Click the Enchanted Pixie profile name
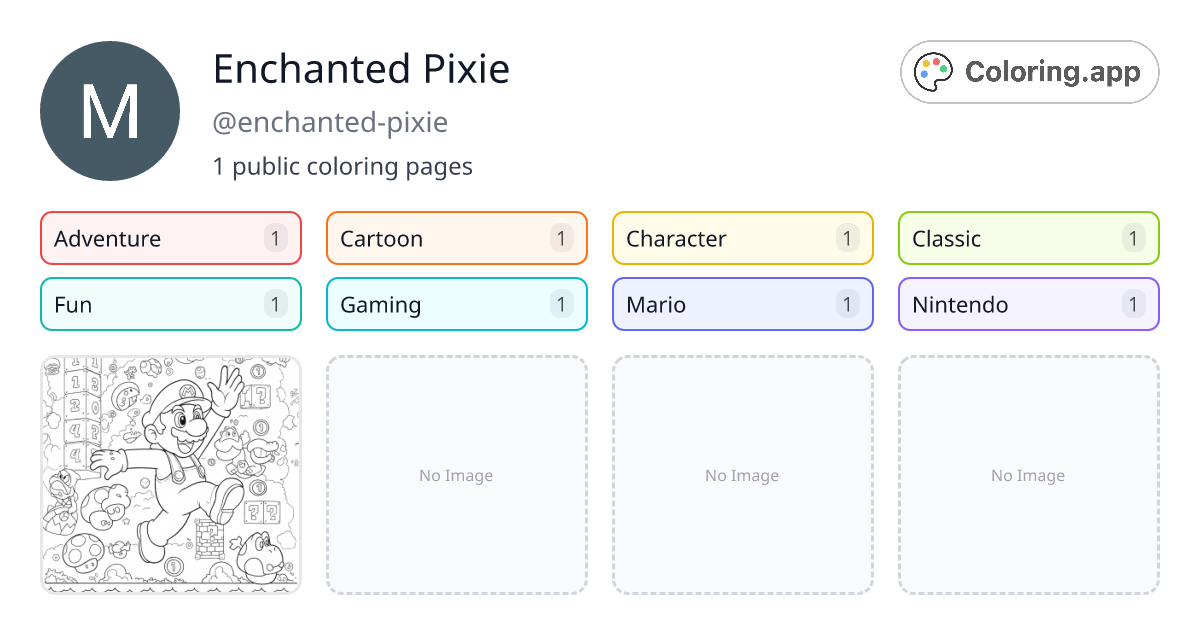The height and width of the screenshot is (630, 1200). click(361, 69)
